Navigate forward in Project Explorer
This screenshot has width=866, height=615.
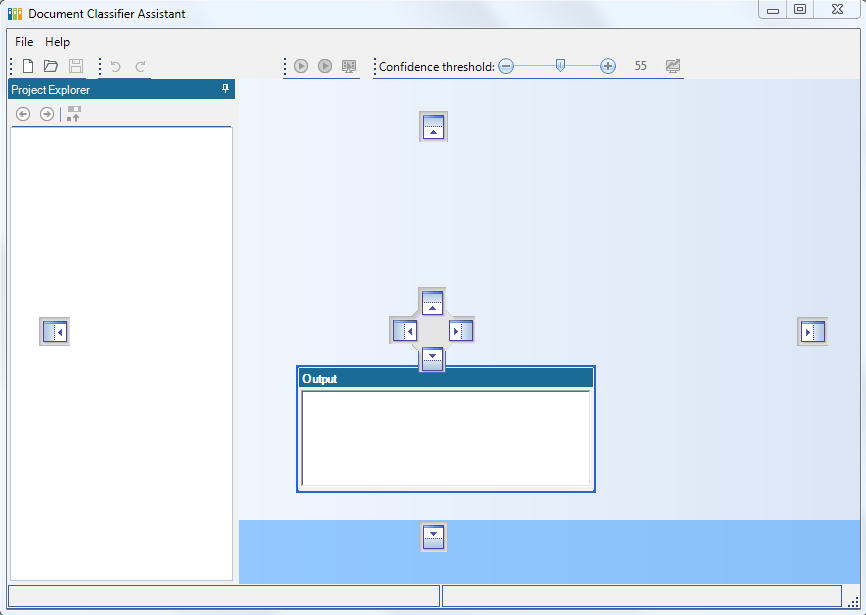(46, 114)
